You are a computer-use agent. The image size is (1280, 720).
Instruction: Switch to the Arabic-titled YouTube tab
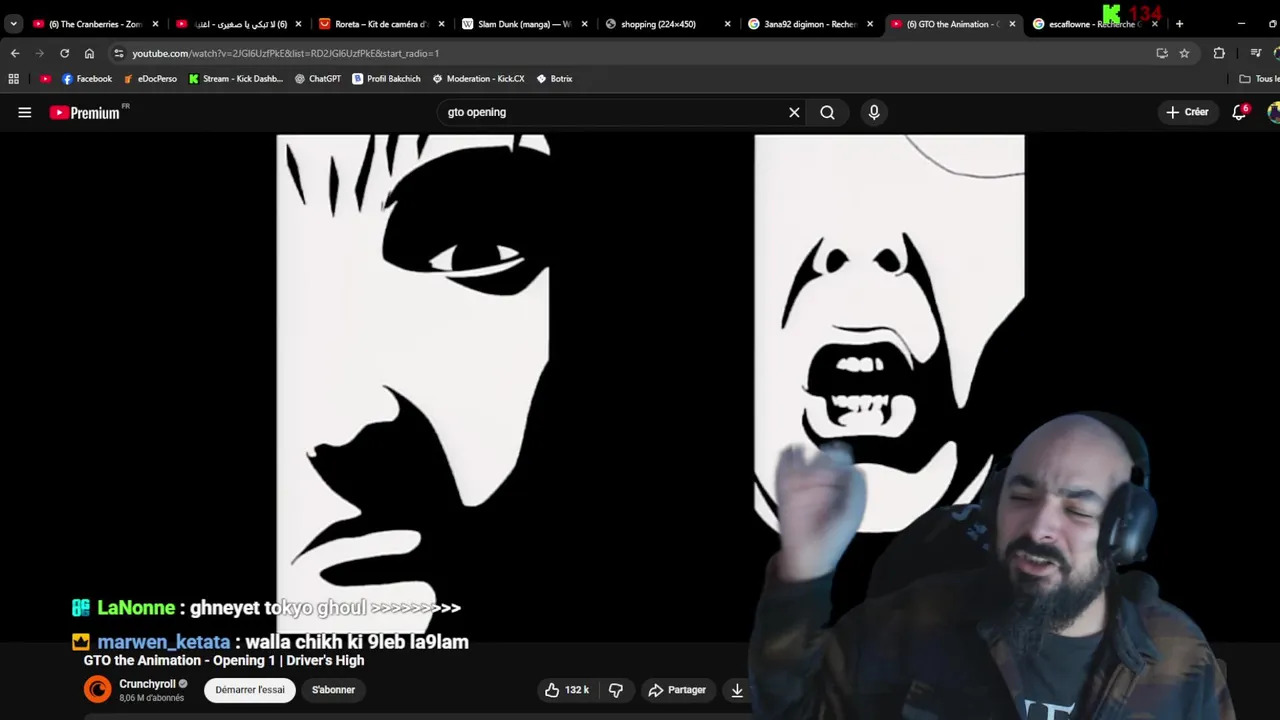click(x=239, y=24)
